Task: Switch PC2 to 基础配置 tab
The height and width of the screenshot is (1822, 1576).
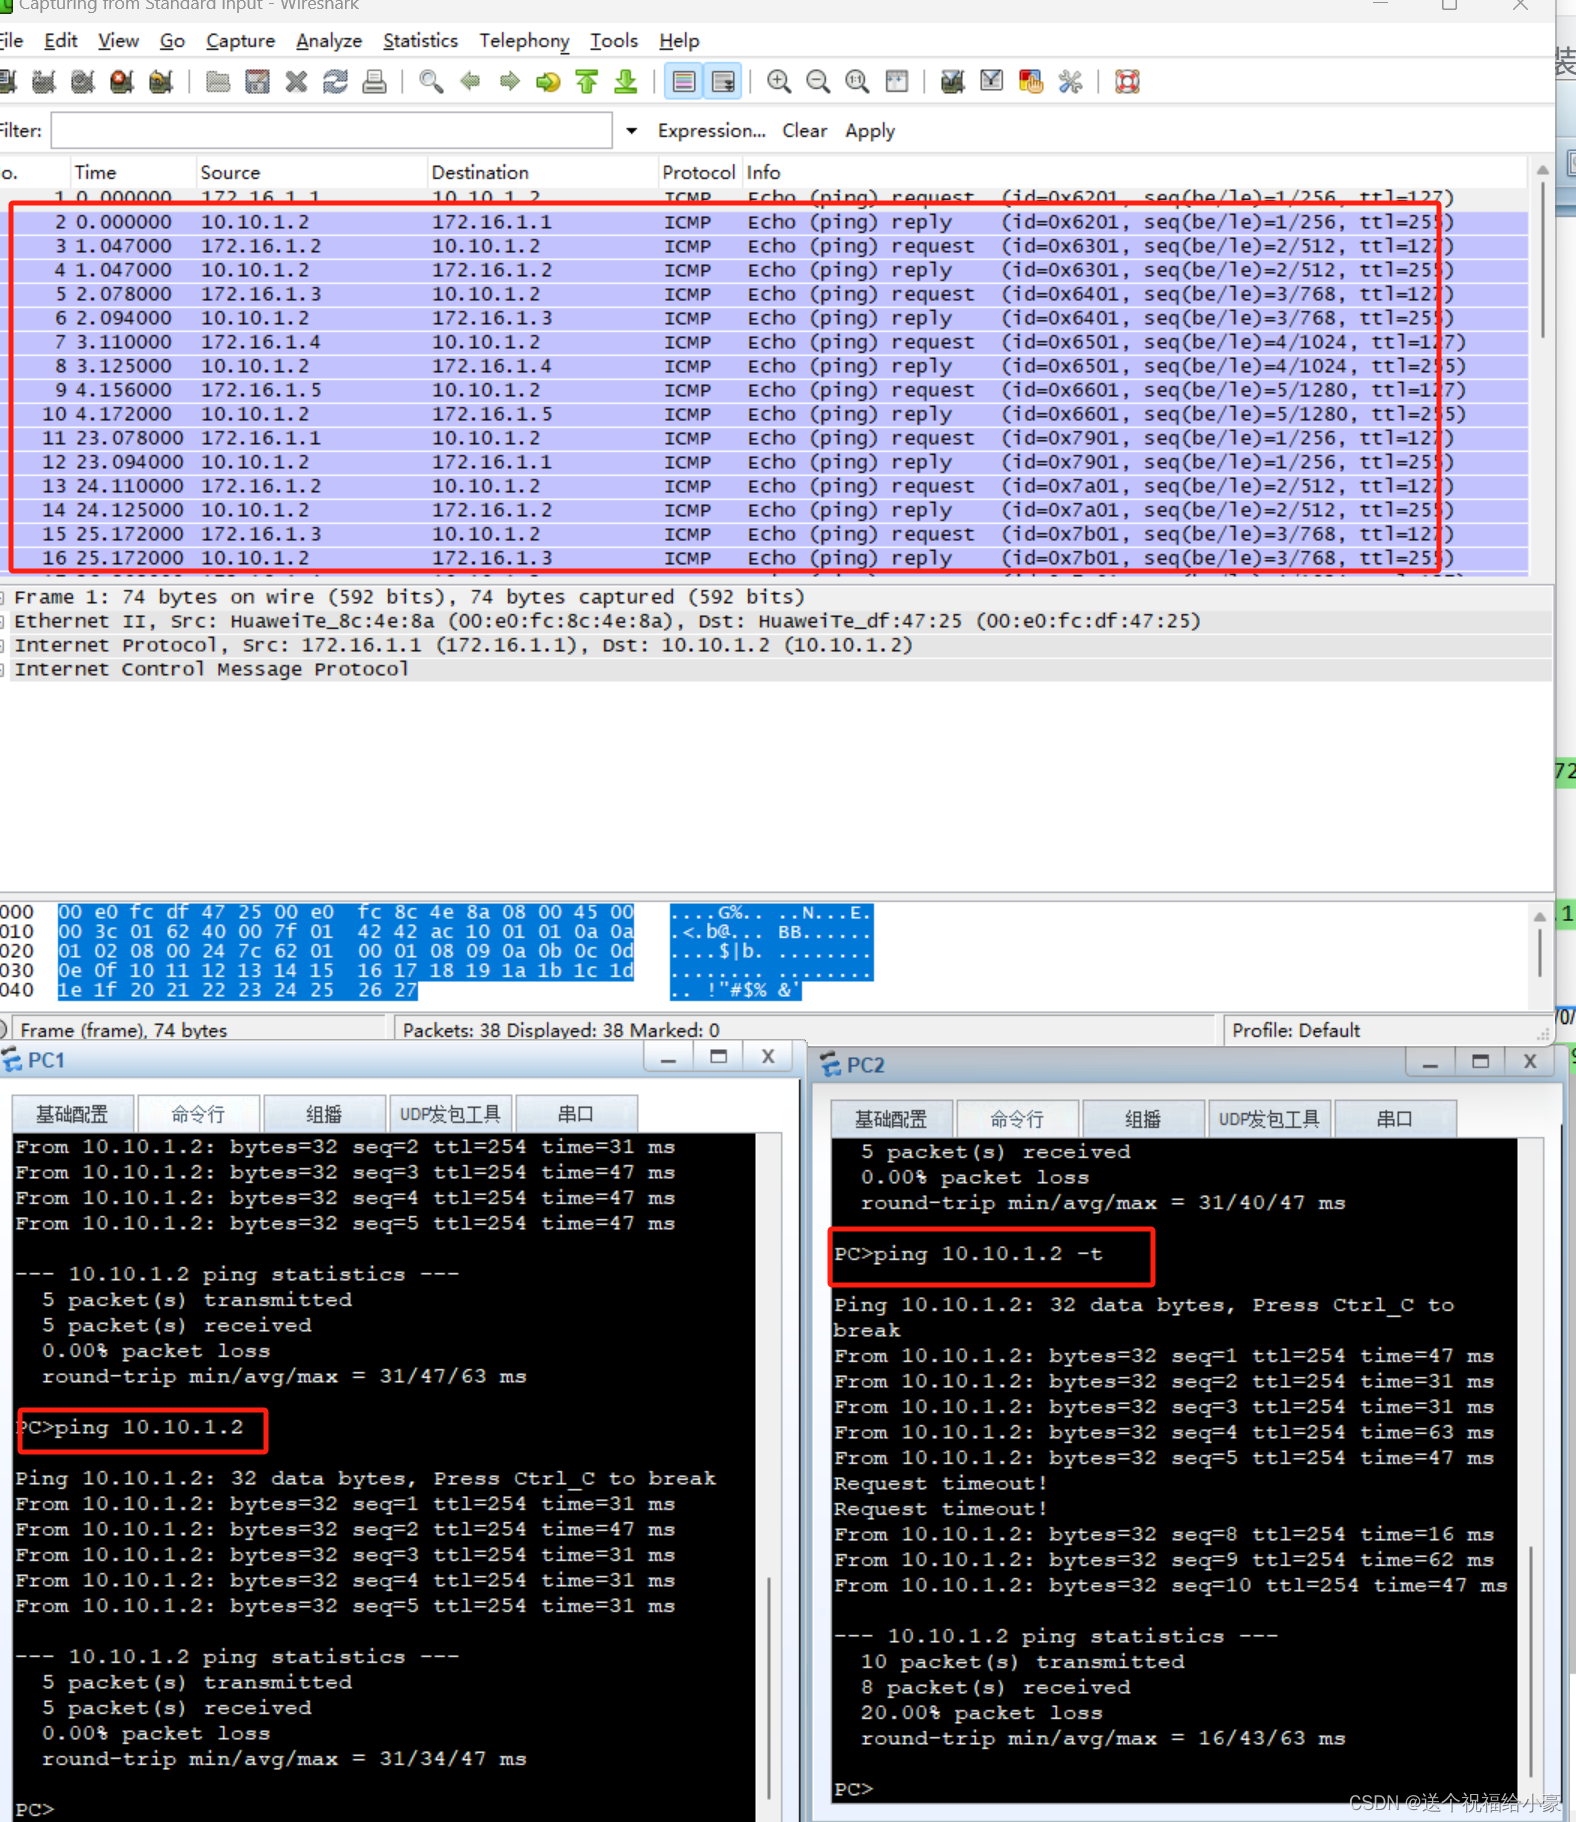Action: [891, 1119]
